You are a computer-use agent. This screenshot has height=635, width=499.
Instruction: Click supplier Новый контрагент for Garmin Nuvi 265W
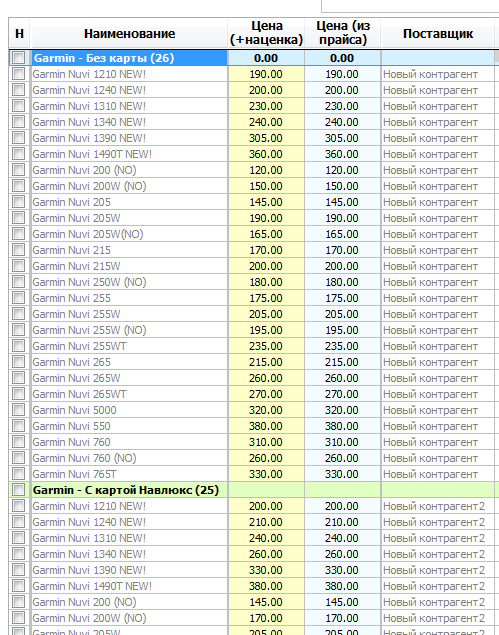437,378
